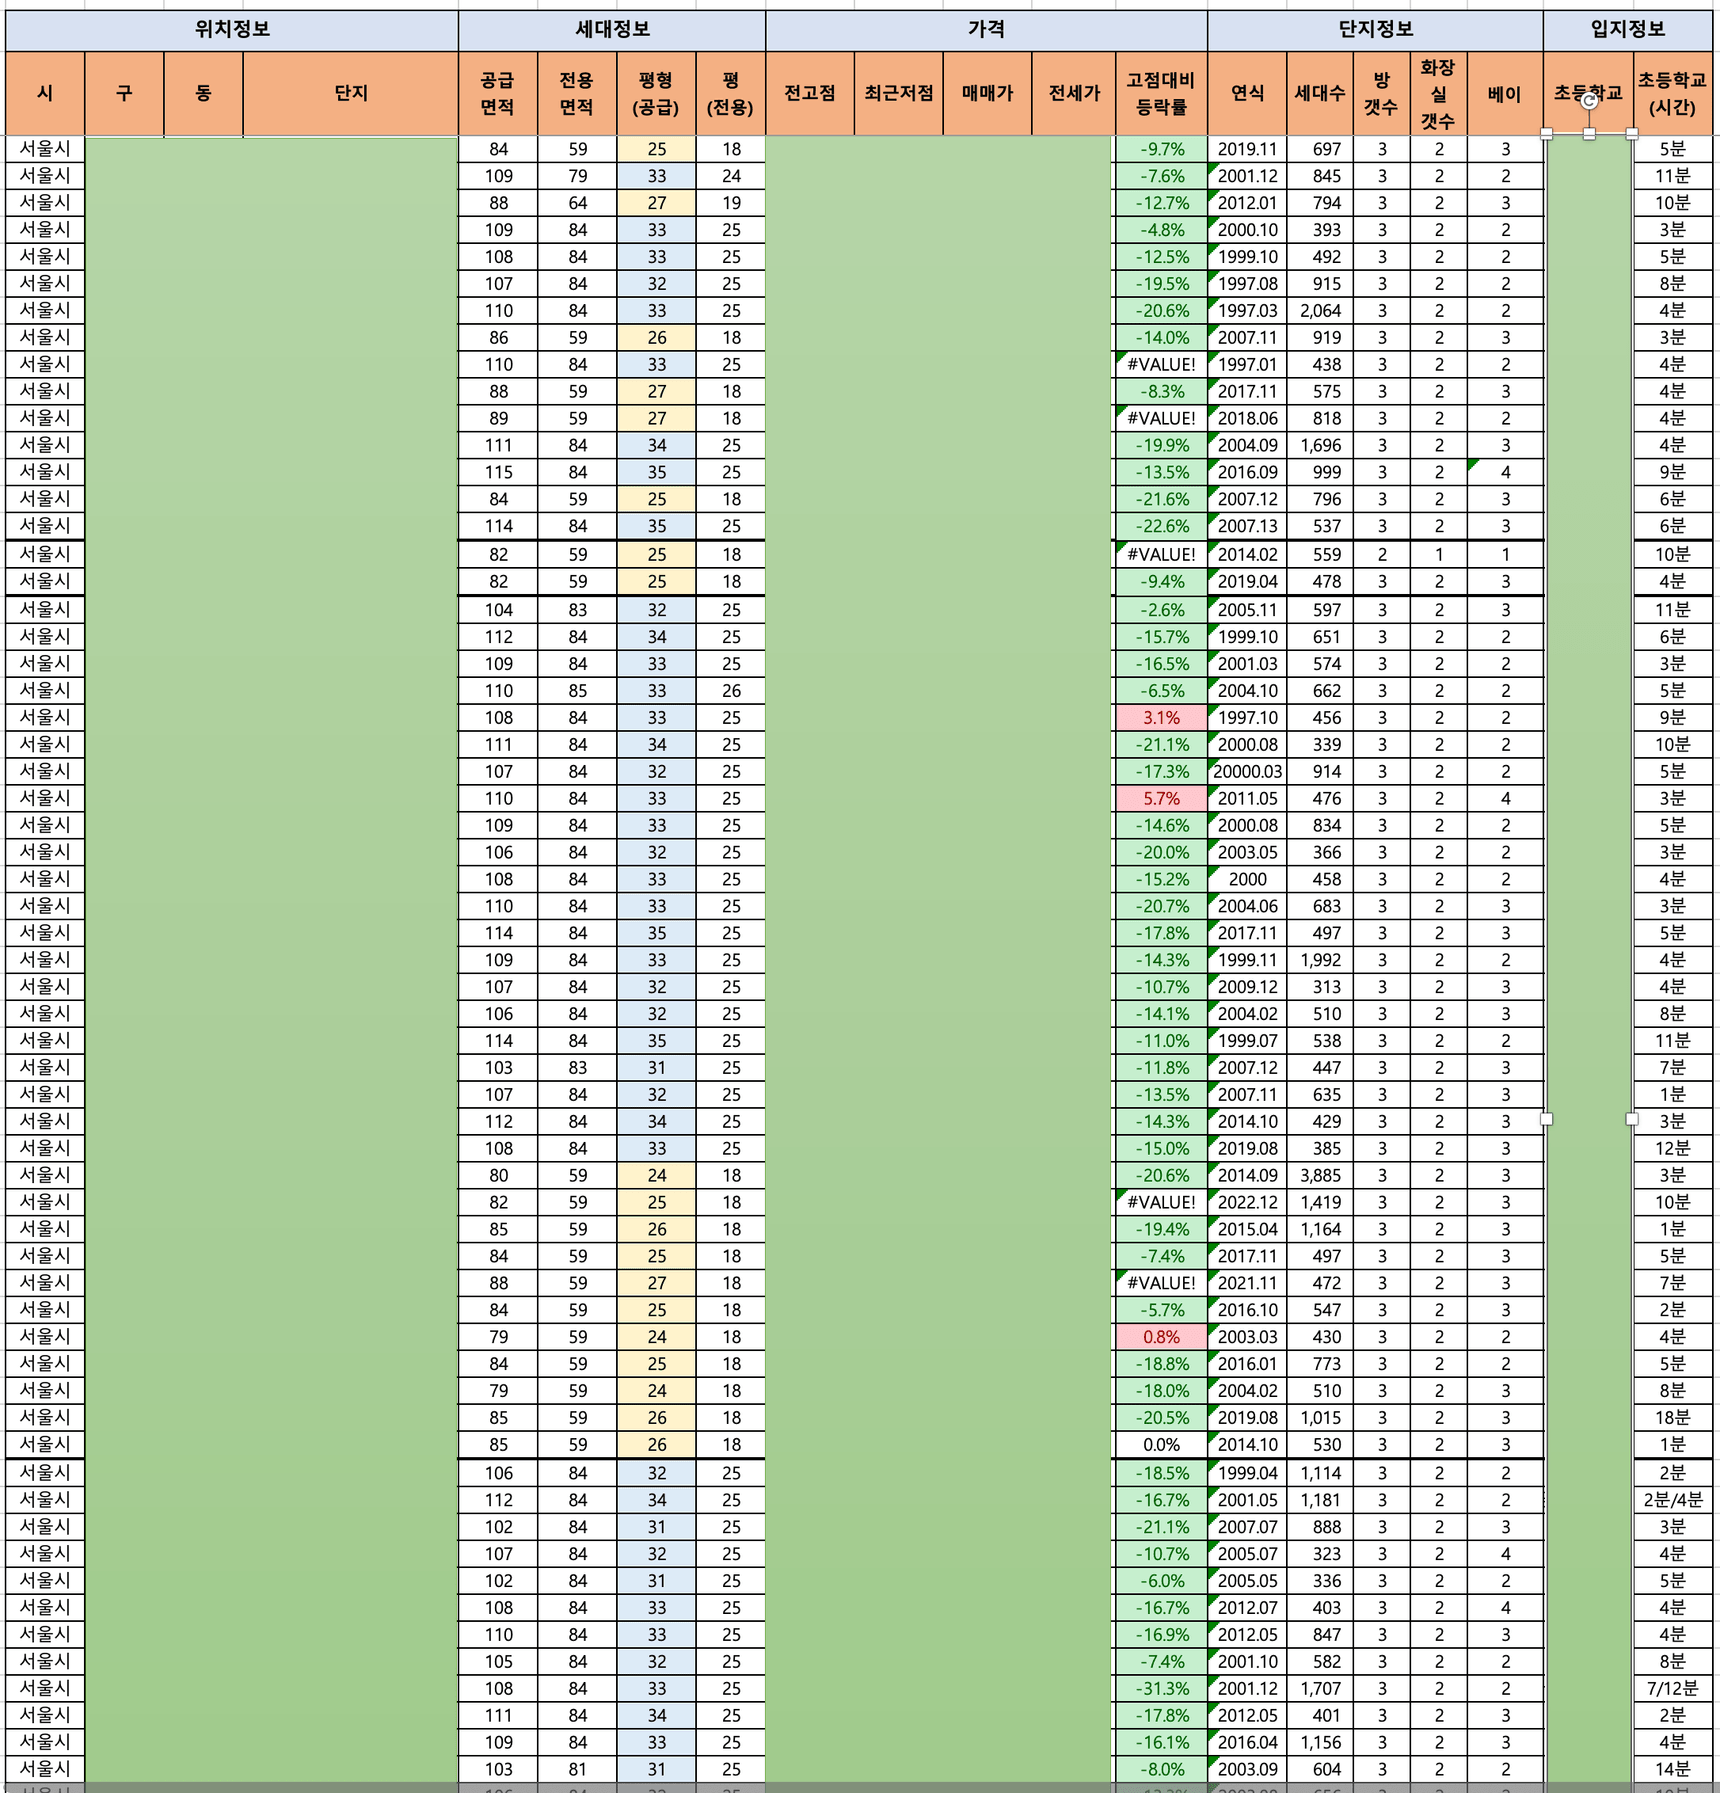Click the 1,696 households cell

coord(1320,446)
